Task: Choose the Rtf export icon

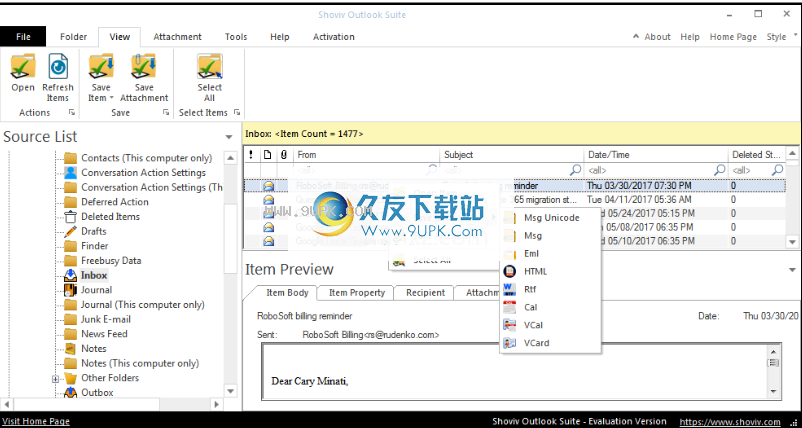Action: pyautogui.click(x=510, y=289)
